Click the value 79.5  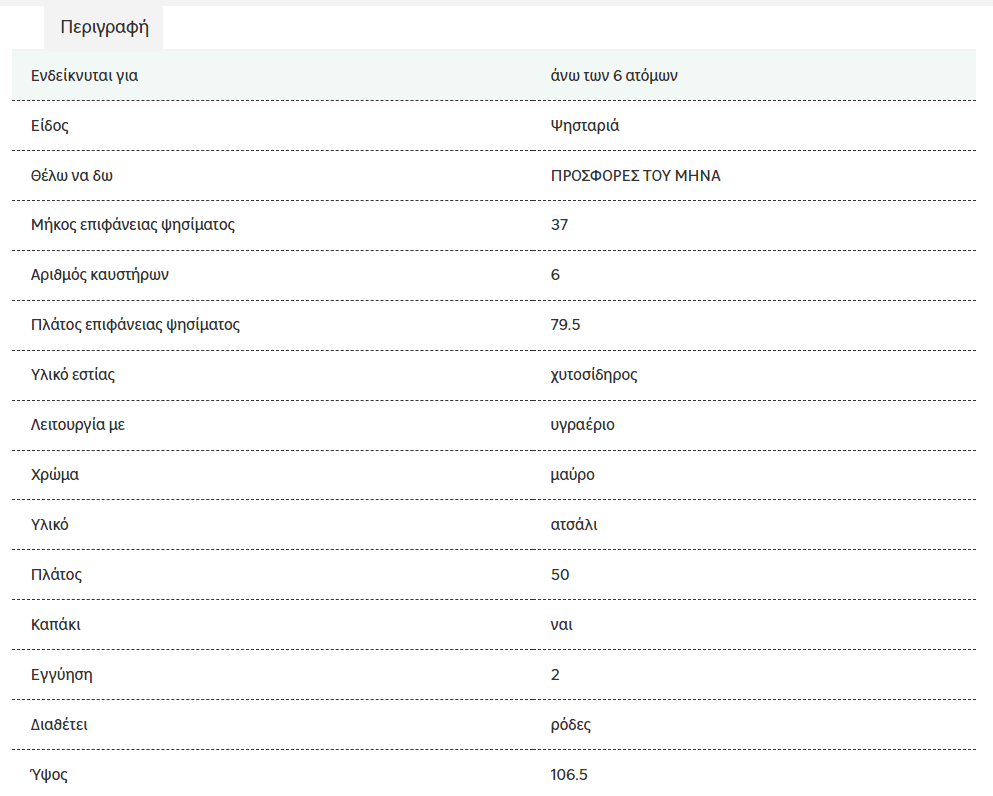565,325
